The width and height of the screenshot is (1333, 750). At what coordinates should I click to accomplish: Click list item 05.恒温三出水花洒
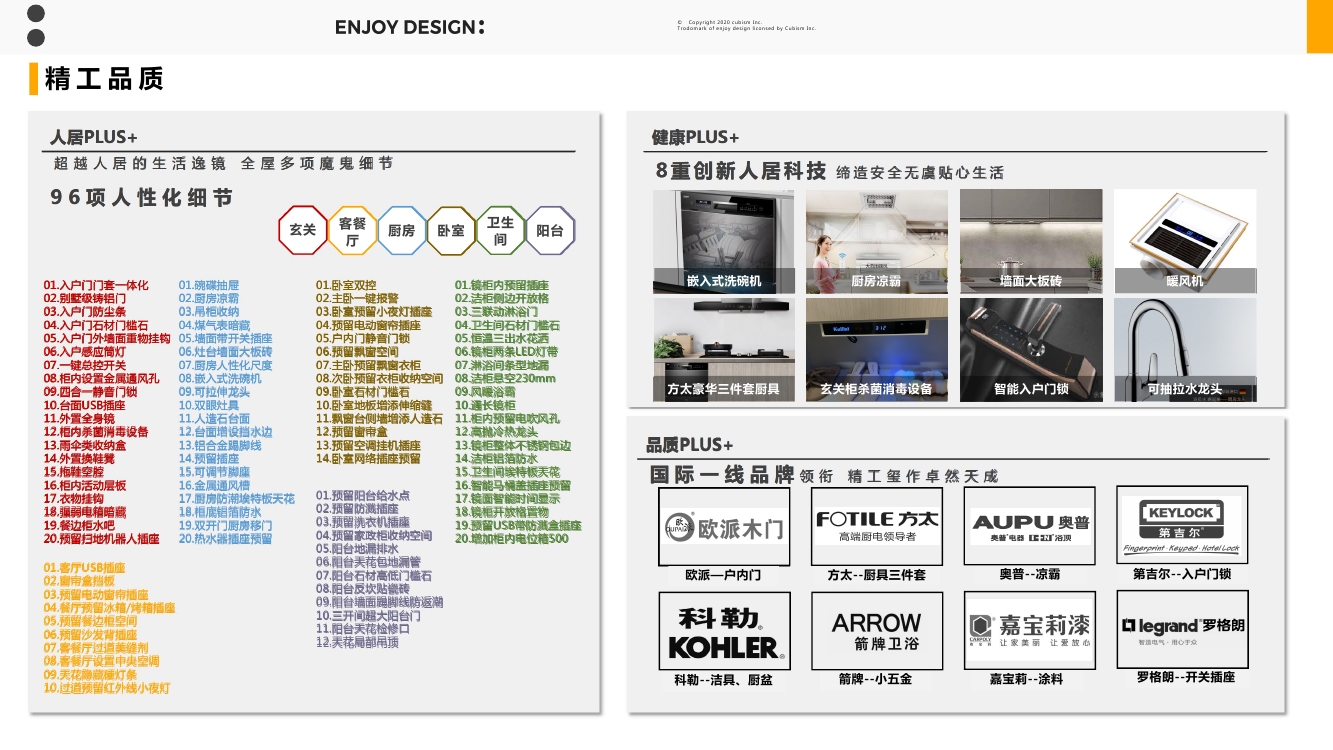click(502, 339)
